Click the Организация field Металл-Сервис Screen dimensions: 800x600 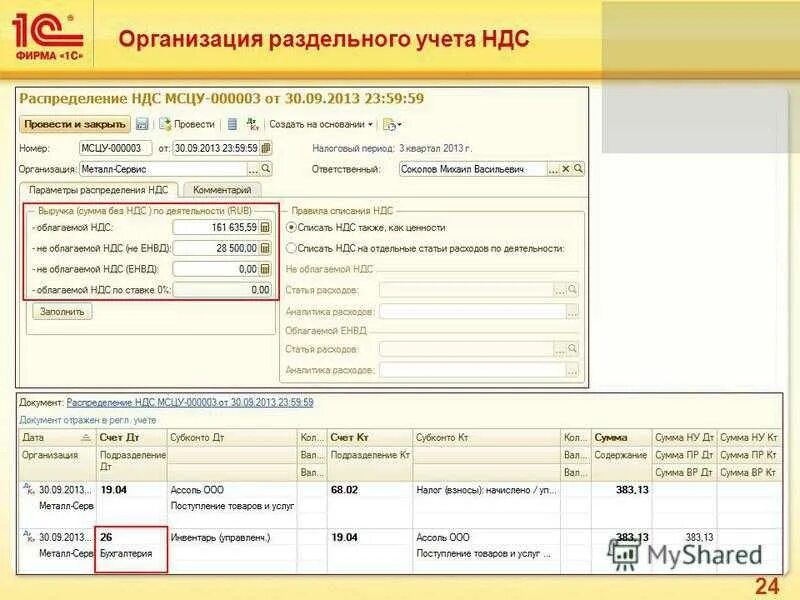pos(163,169)
